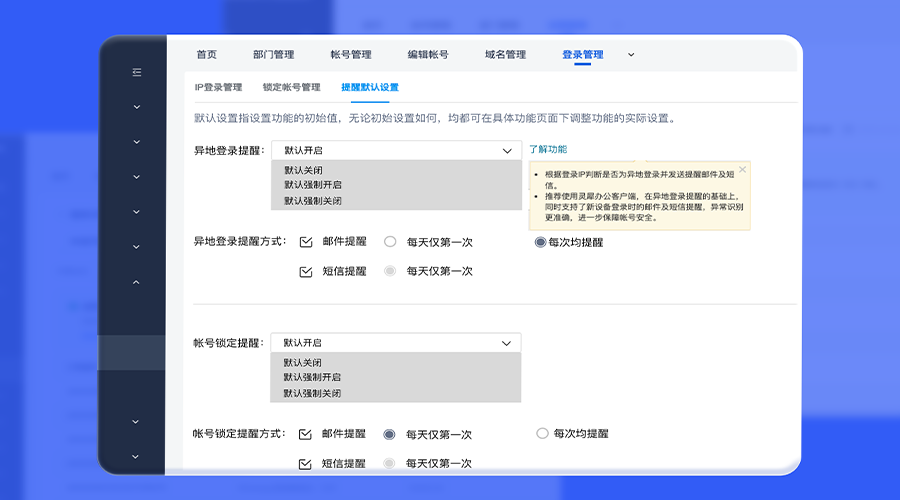This screenshot has width=900, height=500.
Task: Click the 了解功能 link
Action: pyautogui.click(x=548, y=150)
